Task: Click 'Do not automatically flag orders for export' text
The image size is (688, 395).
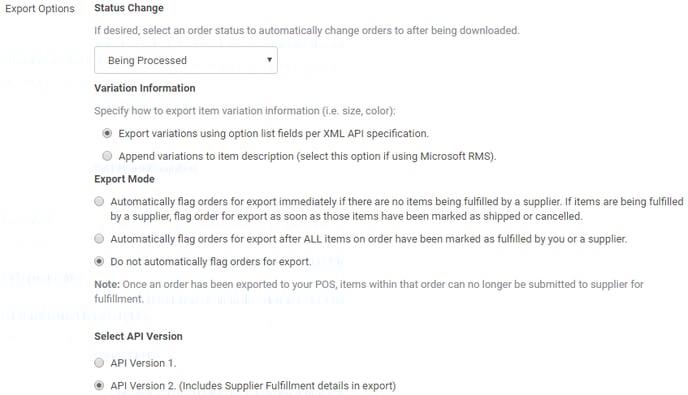Action: (x=211, y=262)
